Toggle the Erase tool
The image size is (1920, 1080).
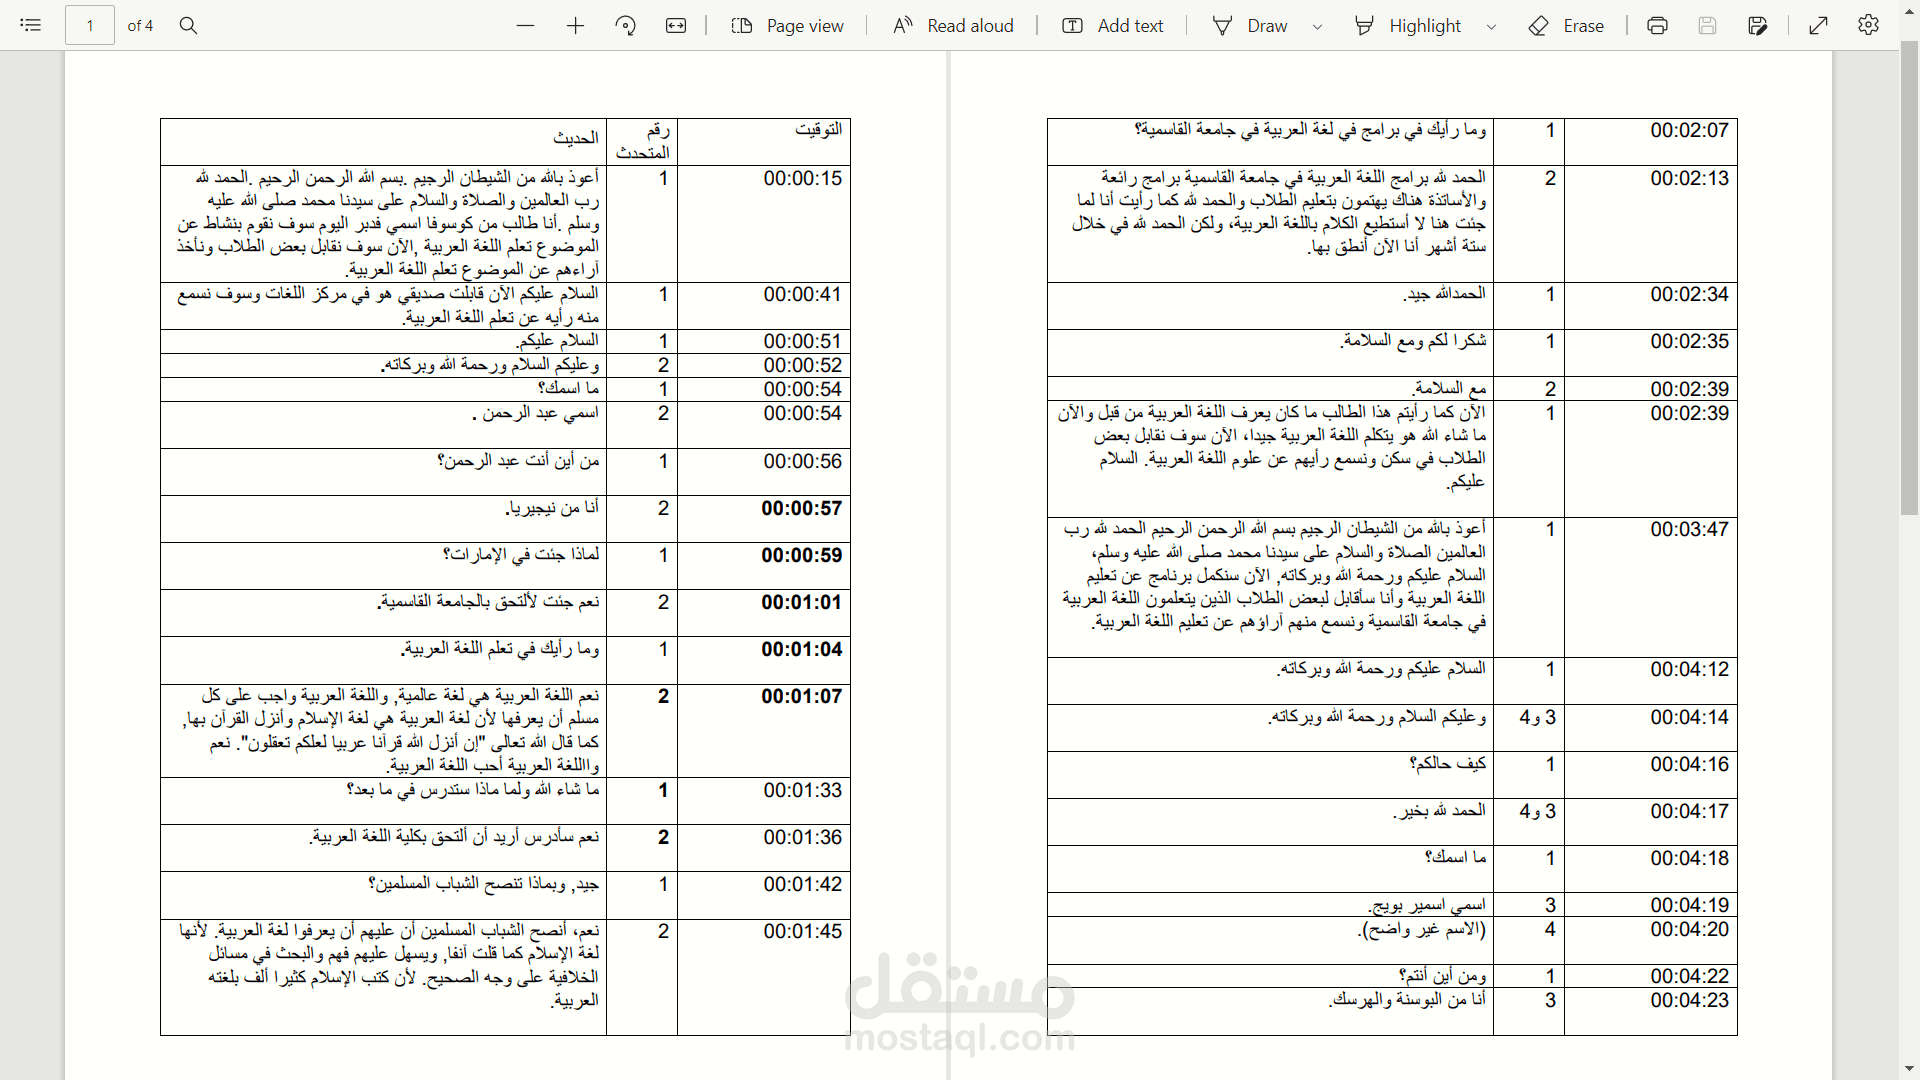click(1566, 25)
